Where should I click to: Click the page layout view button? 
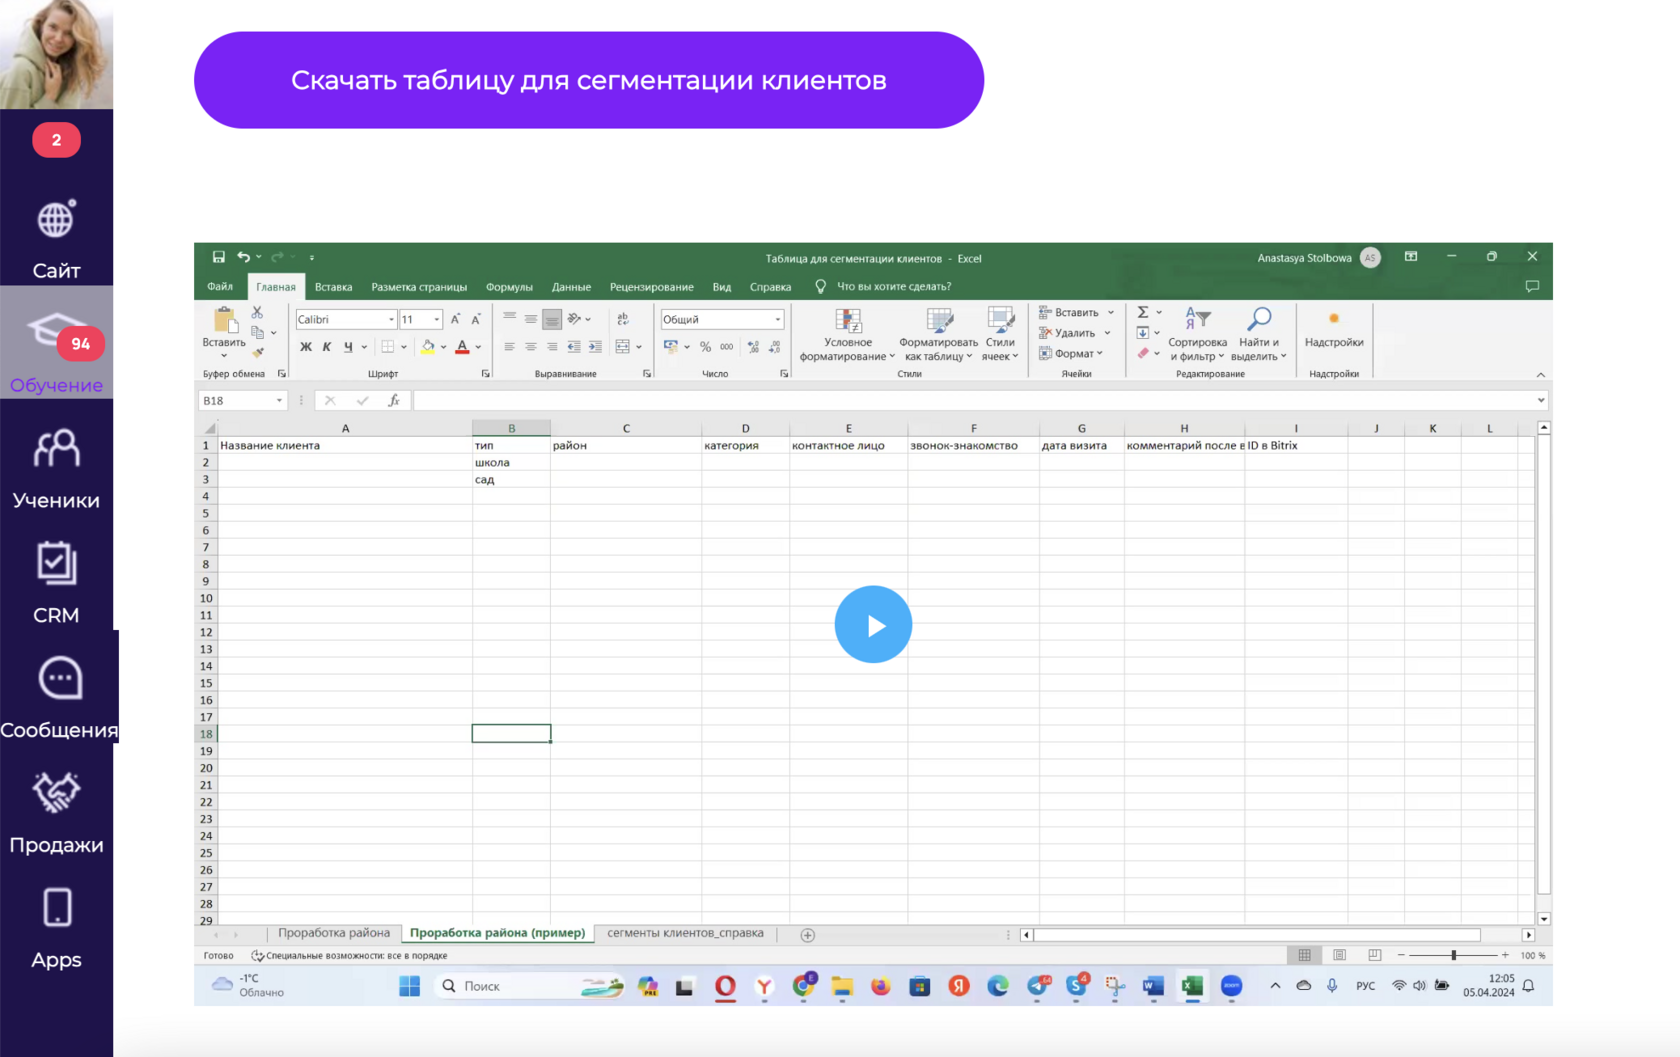(x=1339, y=955)
